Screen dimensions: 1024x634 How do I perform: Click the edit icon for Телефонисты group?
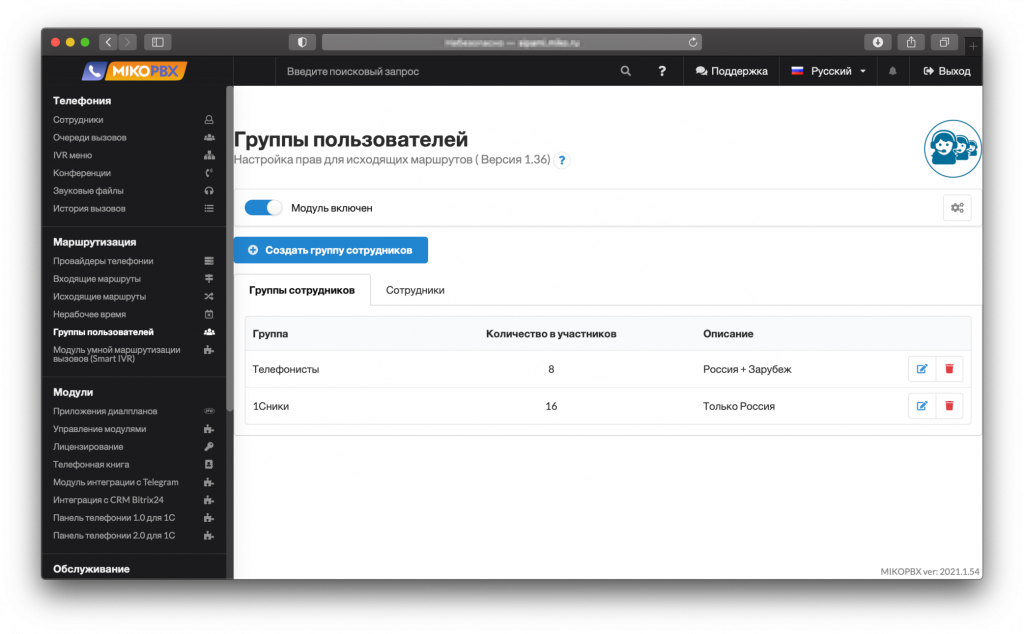pyautogui.click(x=922, y=369)
